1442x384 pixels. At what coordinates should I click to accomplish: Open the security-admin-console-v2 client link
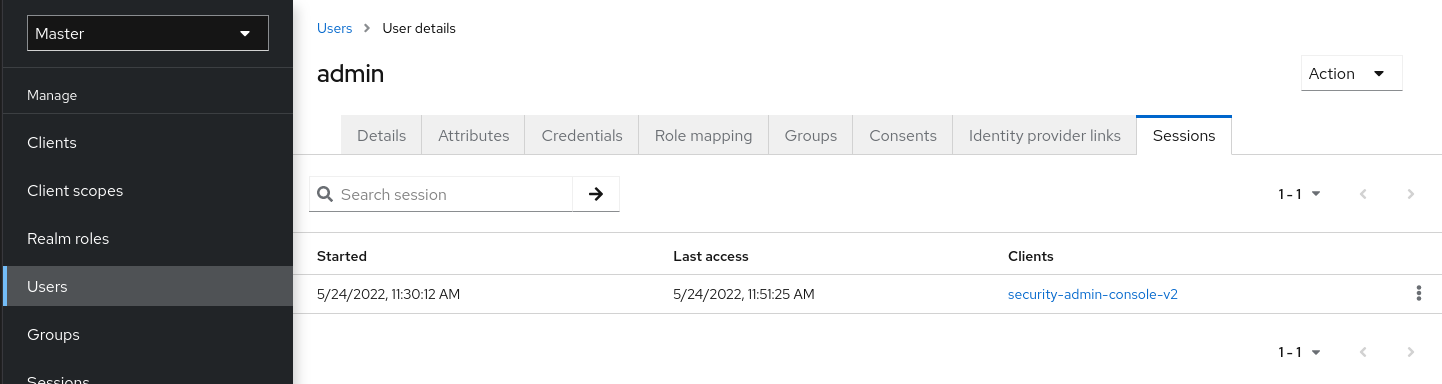click(x=1093, y=294)
